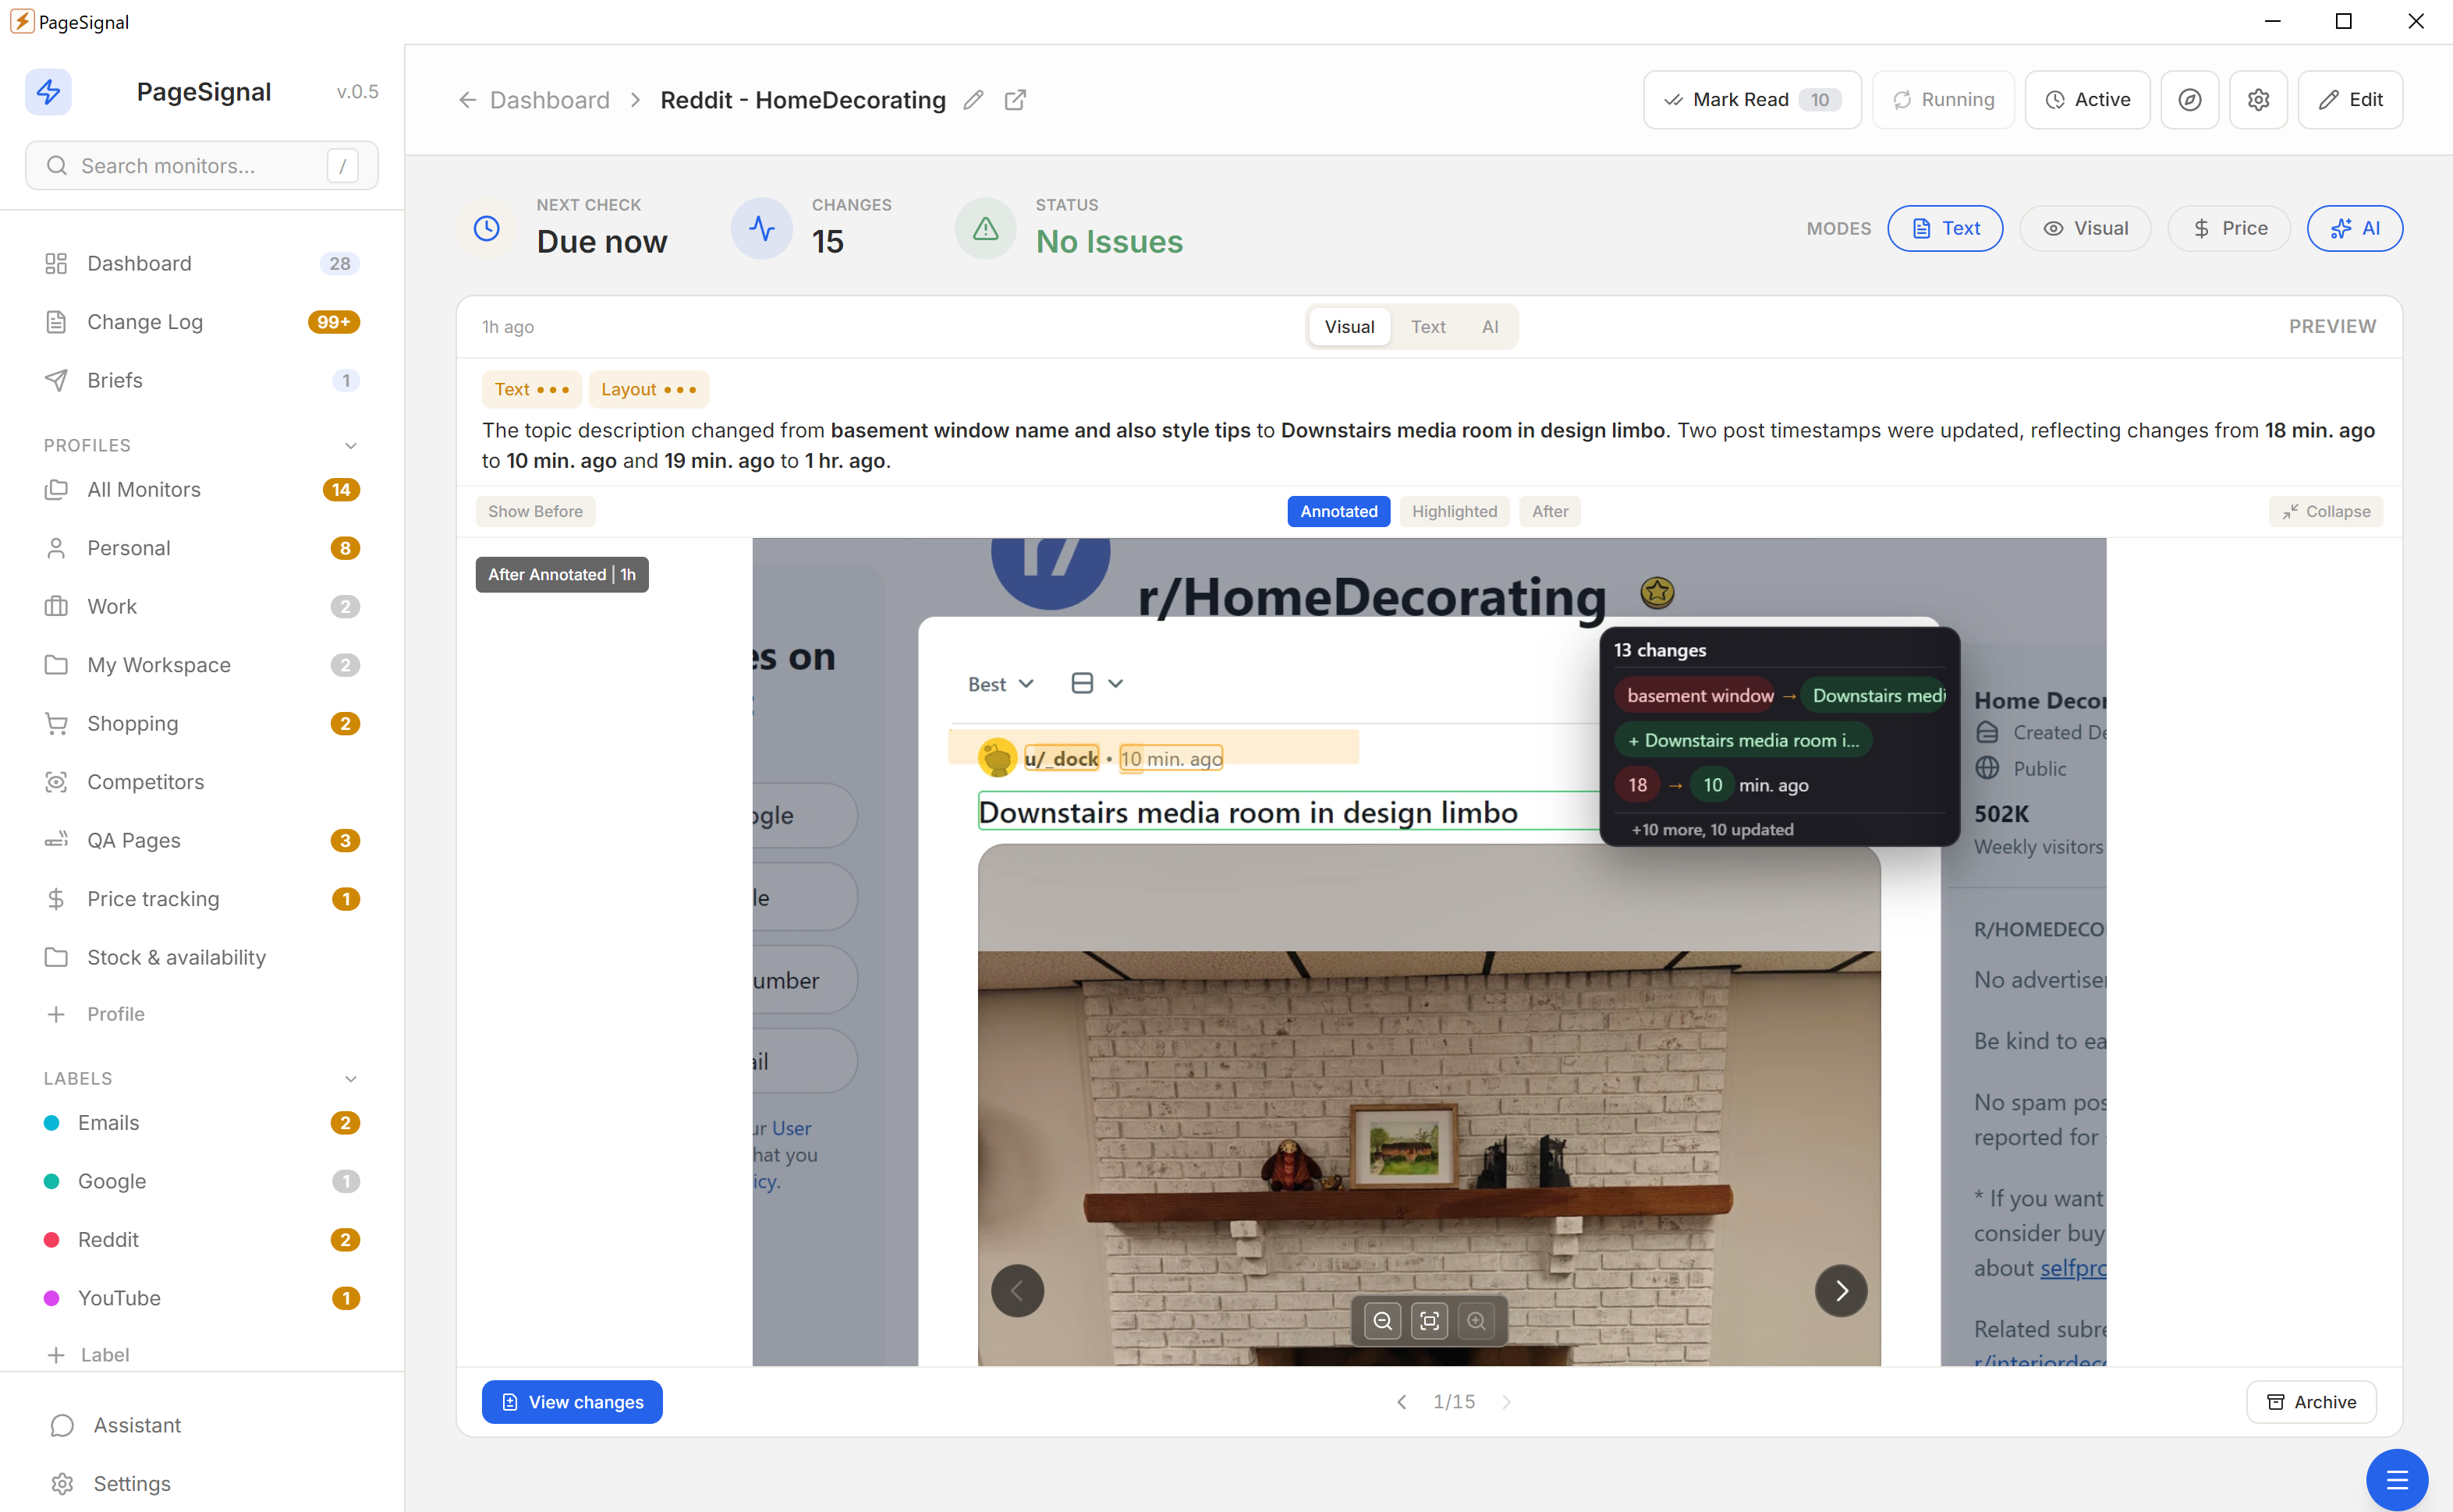The height and width of the screenshot is (1512, 2453).
Task: Expand the Text change tag
Action: [x=531, y=390]
